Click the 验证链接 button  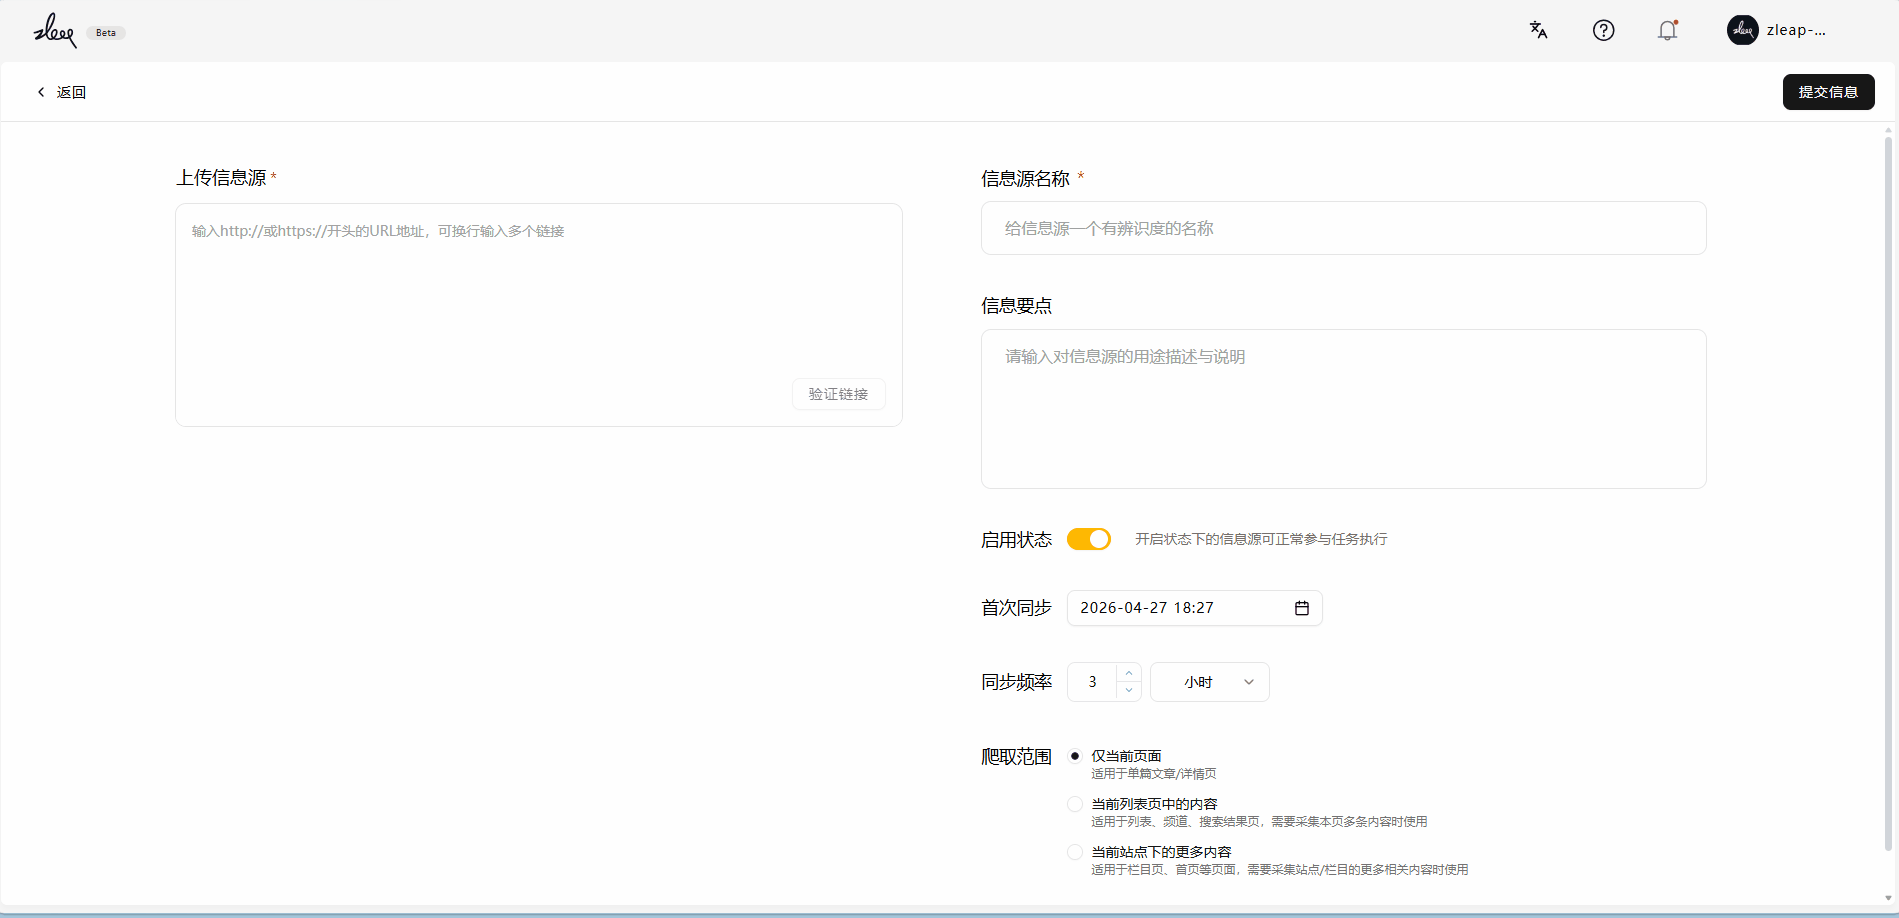[x=838, y=394]
